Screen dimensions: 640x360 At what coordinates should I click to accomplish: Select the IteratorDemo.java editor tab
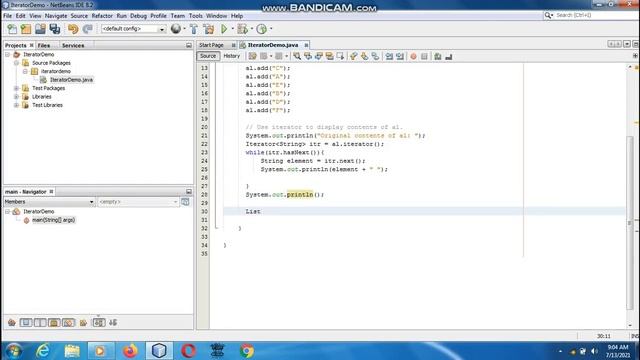coord(273,45)
